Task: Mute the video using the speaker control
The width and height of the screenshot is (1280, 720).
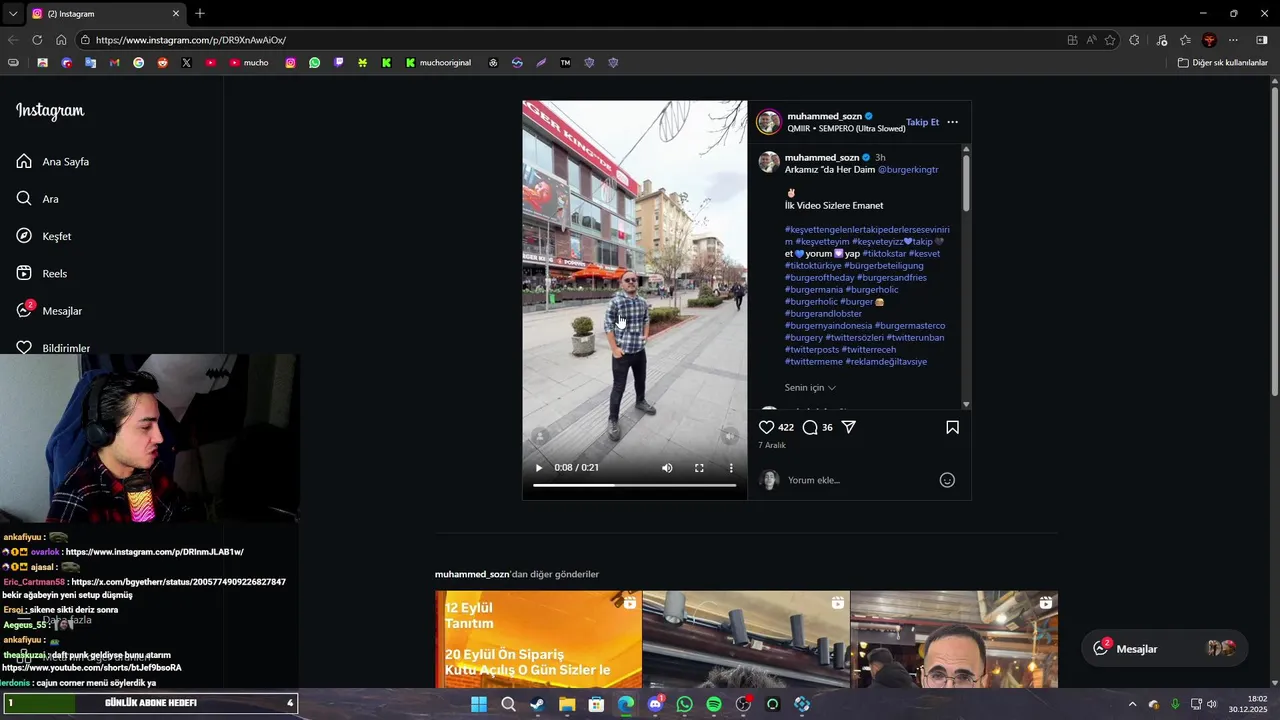Action: (667, 468)
